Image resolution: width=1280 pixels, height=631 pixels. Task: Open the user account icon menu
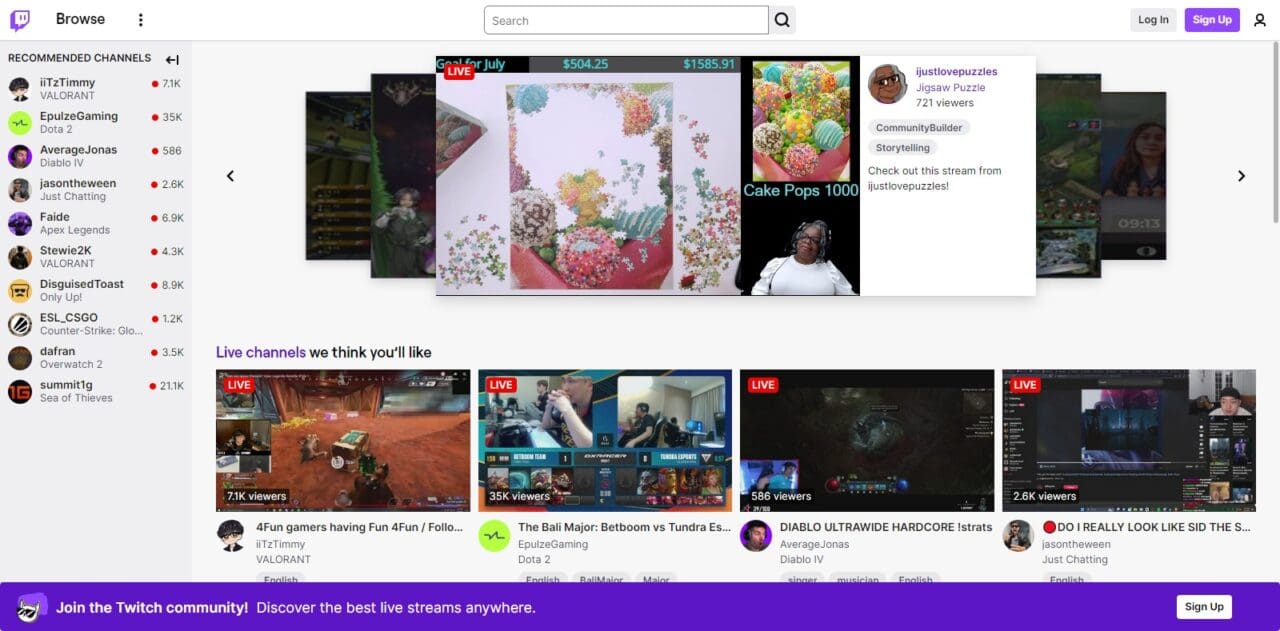(1260, 20)
